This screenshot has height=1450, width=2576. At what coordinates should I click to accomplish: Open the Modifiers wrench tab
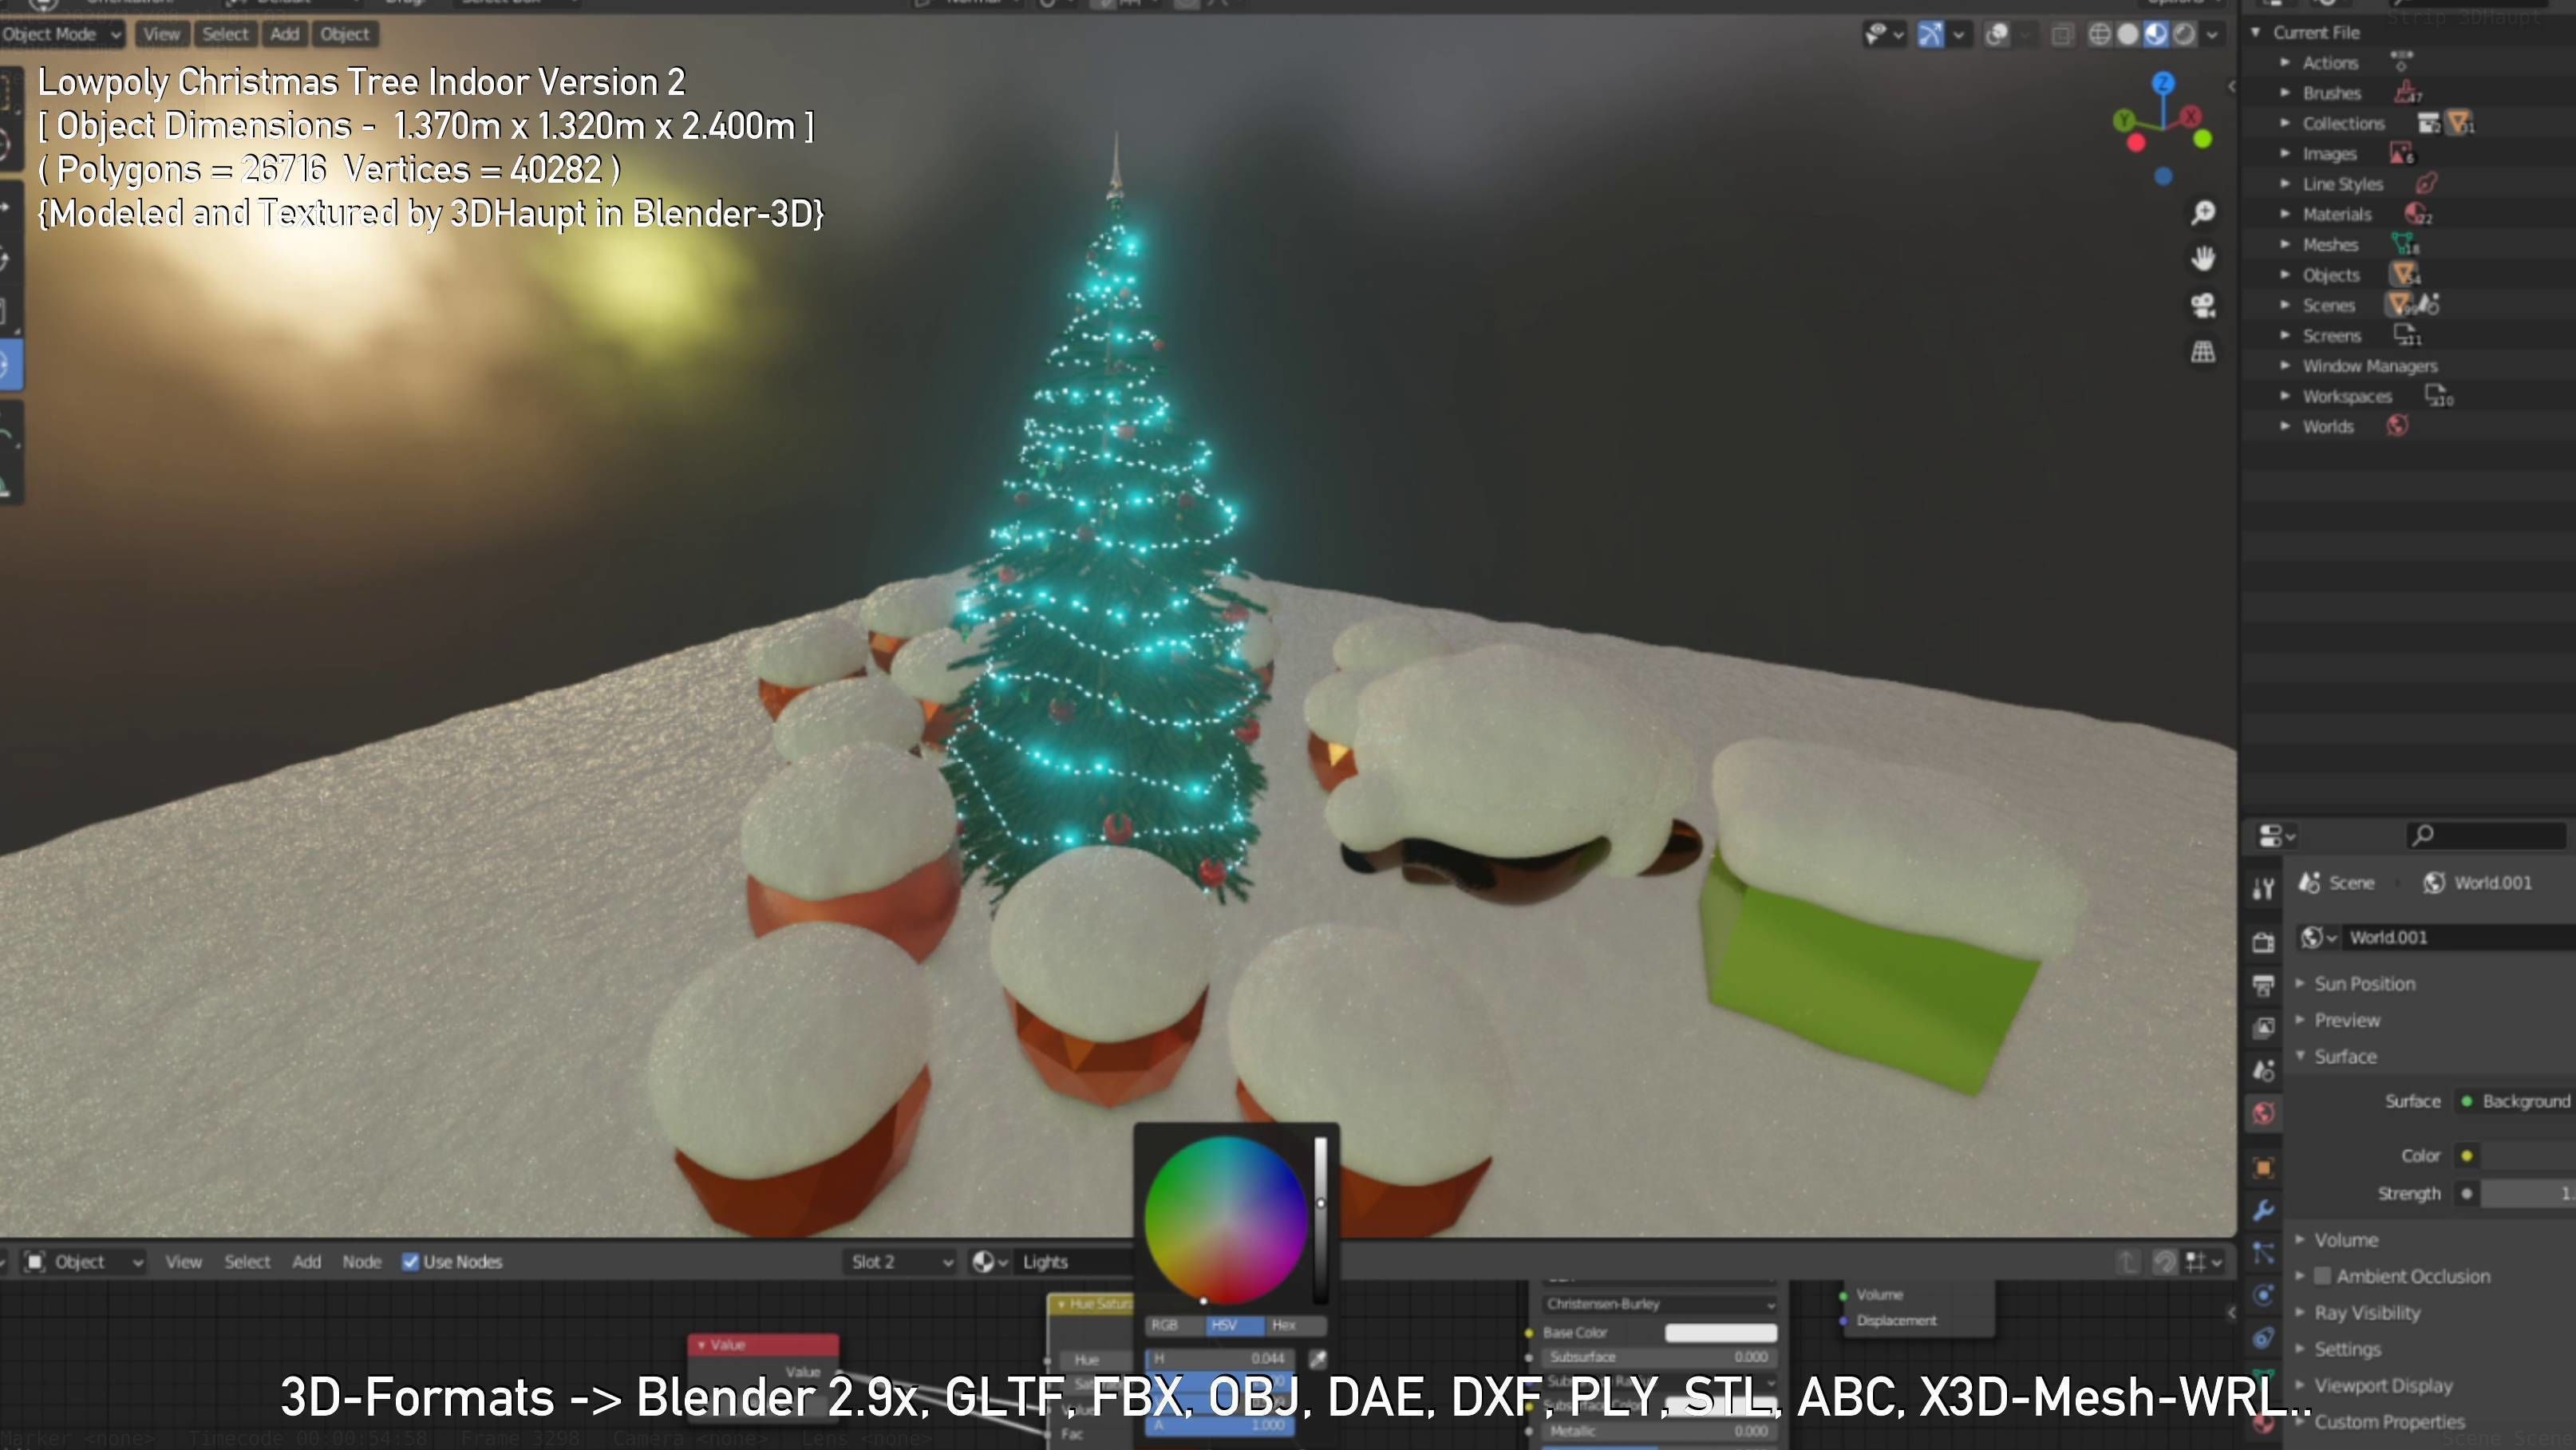click(2263, 1210)
